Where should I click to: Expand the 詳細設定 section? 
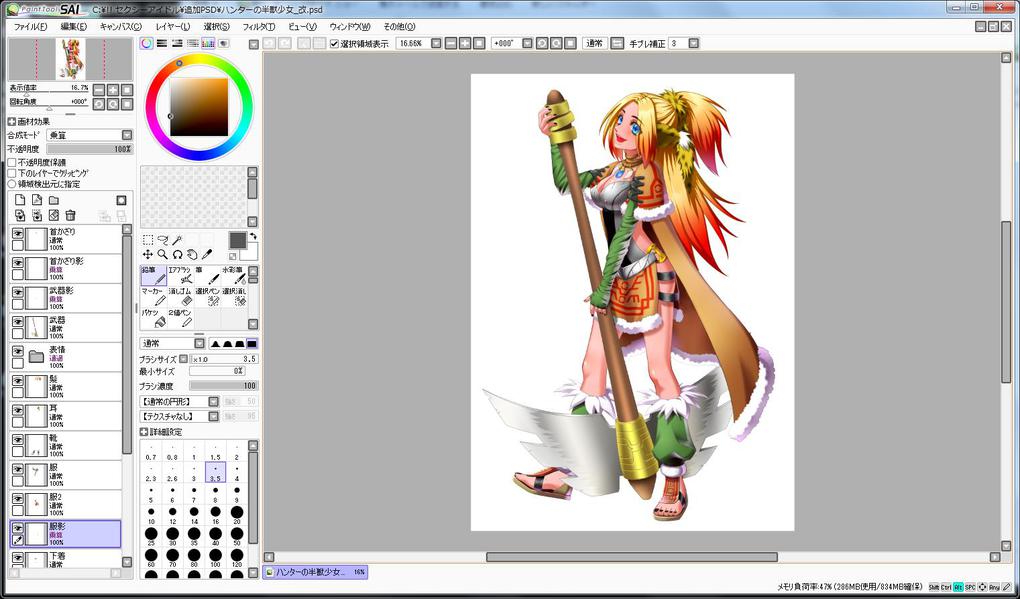(143, 432)
